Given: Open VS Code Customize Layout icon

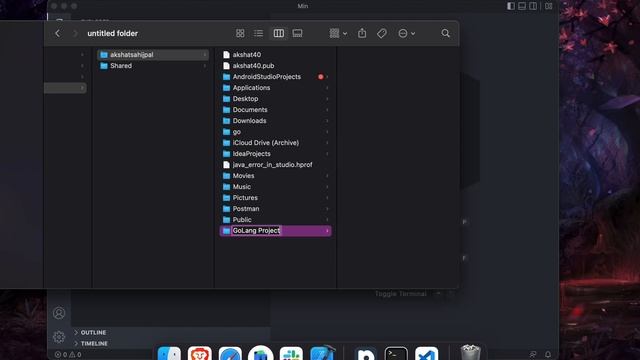Looking at the screenshot, I should tap(549, 6).
